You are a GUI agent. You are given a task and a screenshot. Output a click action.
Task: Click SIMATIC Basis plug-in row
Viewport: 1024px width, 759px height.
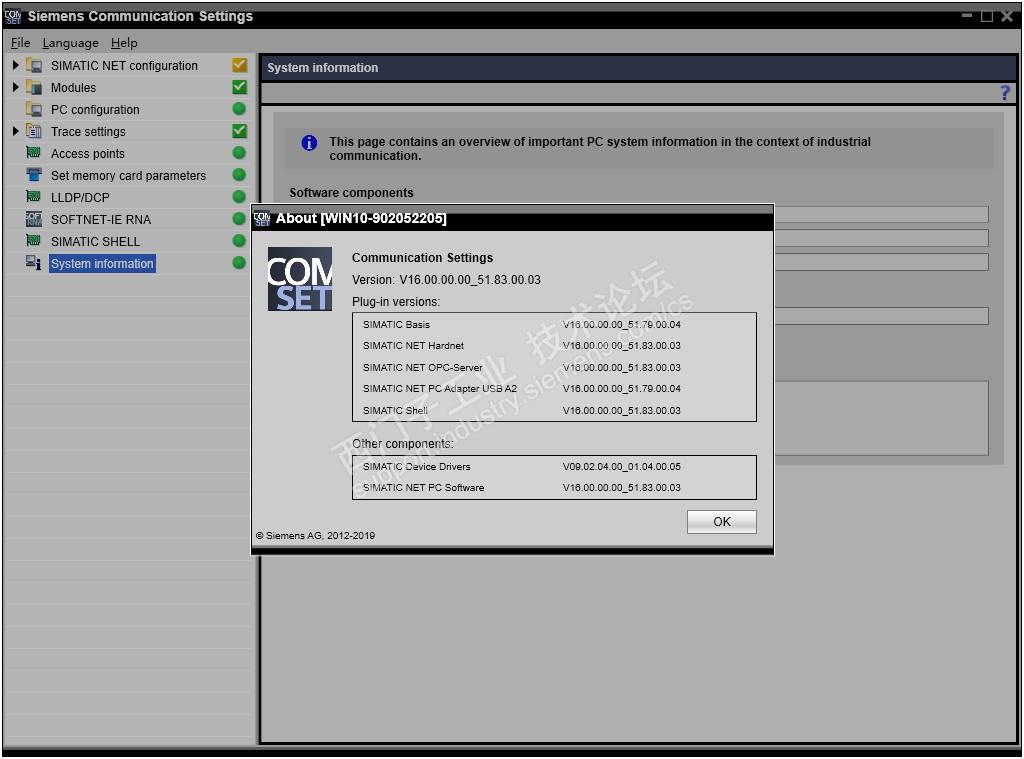click(554, 325)
